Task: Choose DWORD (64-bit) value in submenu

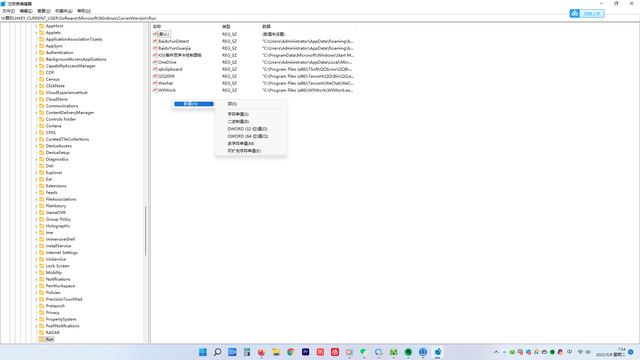Action: click(247, 136)
